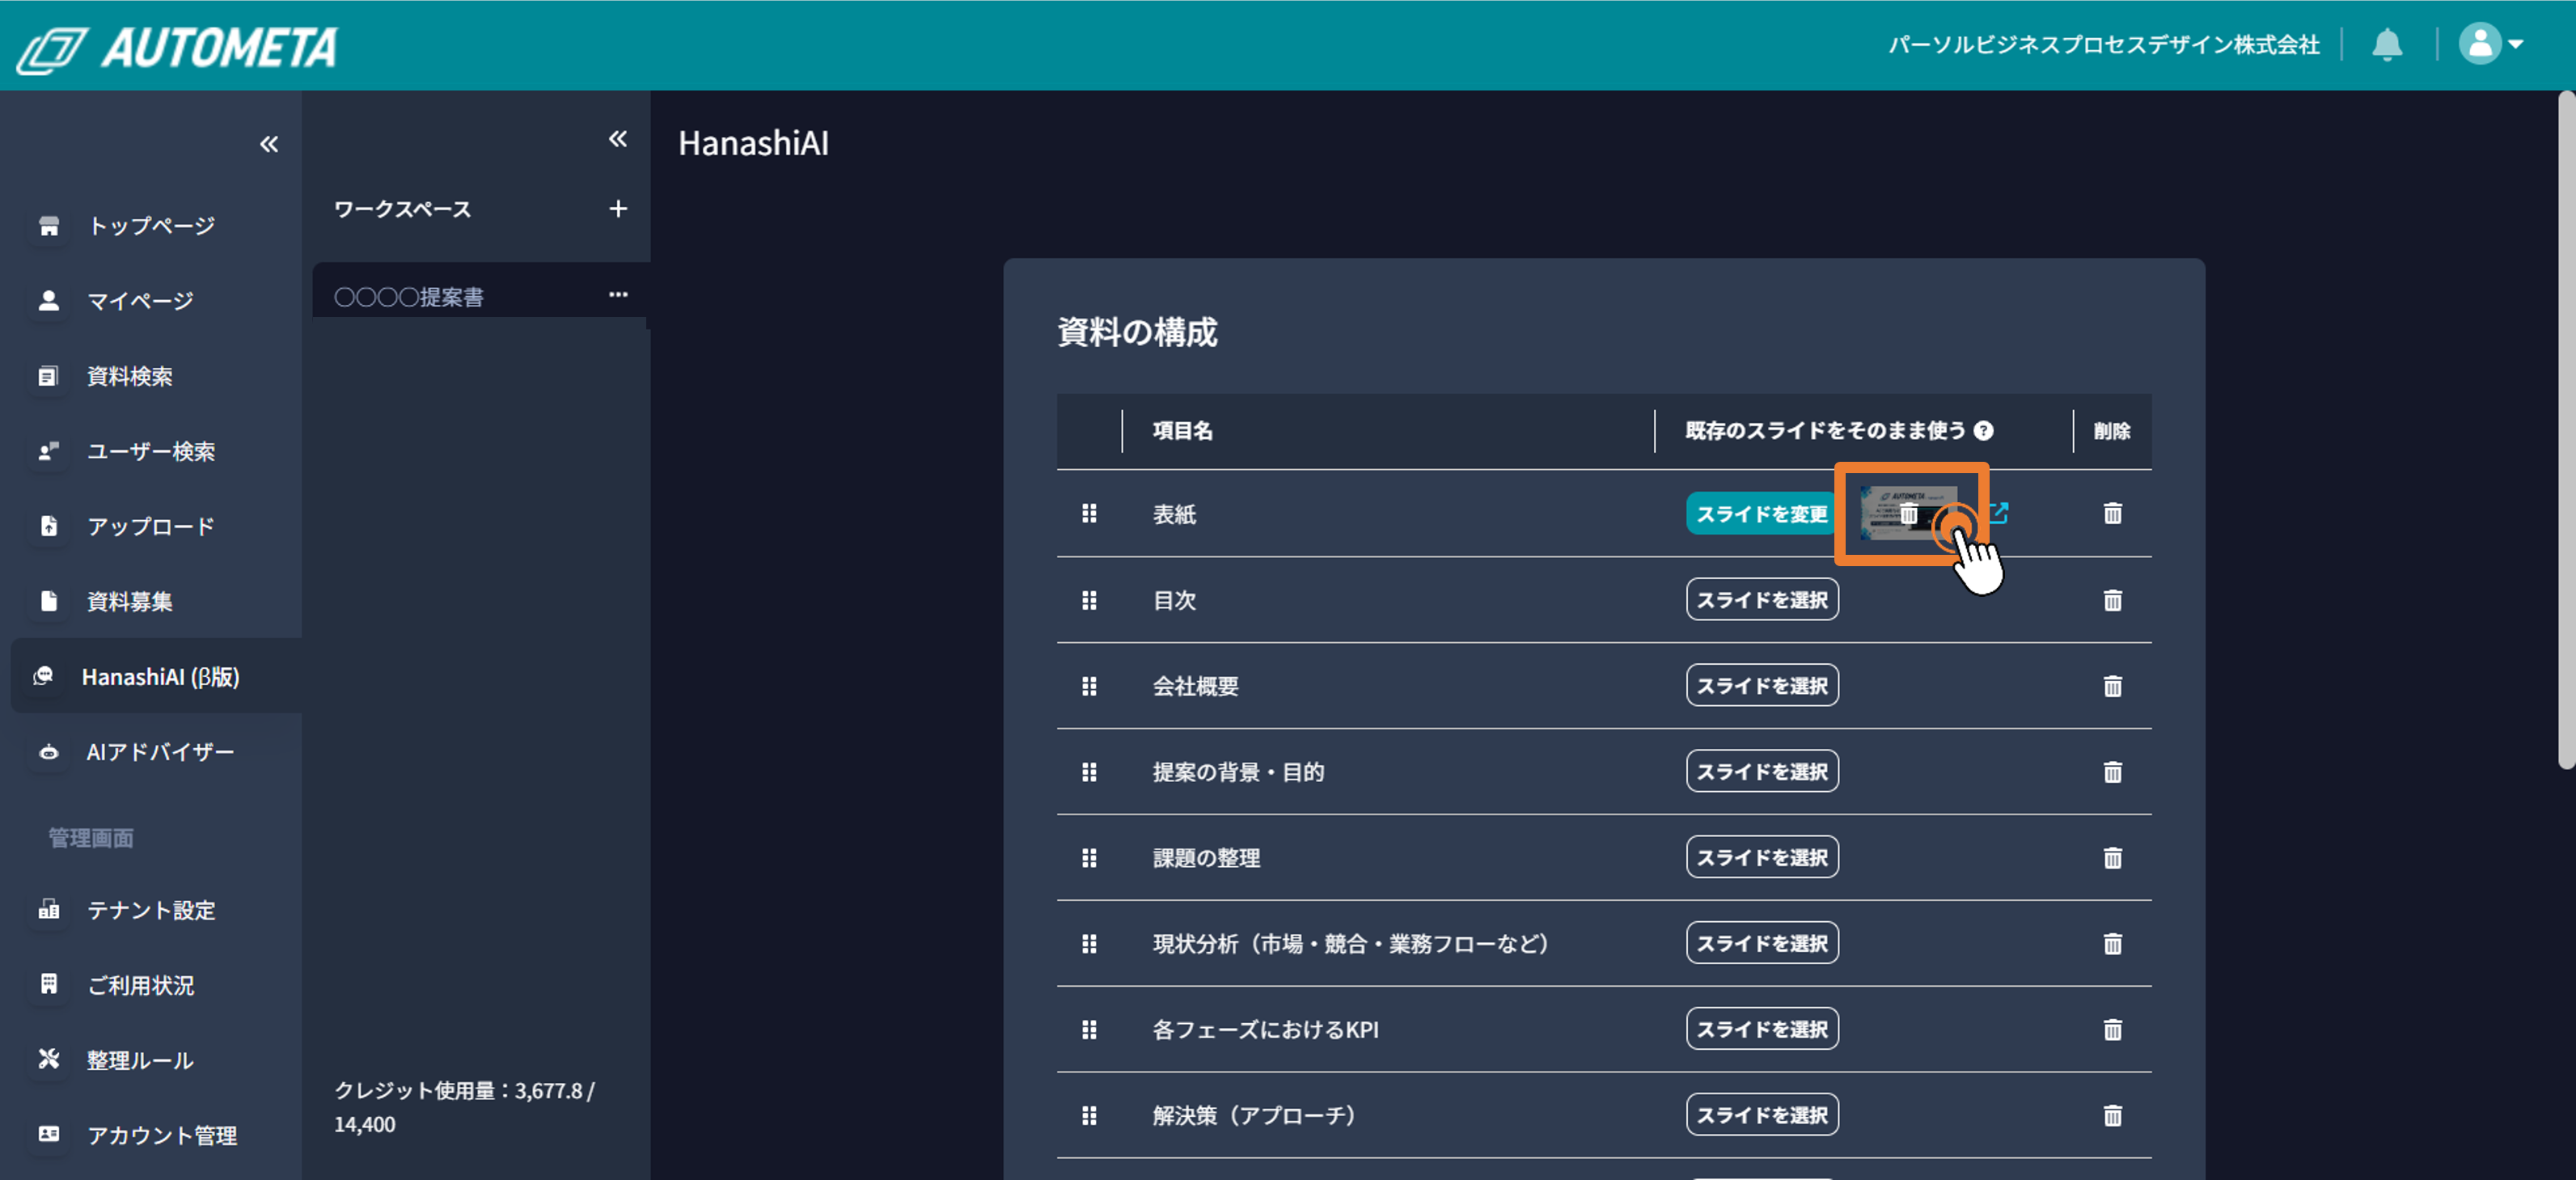
Task: Click スライドを選択 for 会社概要
Action: tap(1762, 686)
